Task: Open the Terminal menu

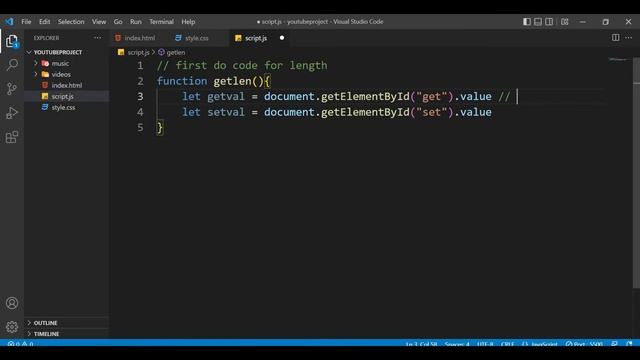Action: coord(161,22)
